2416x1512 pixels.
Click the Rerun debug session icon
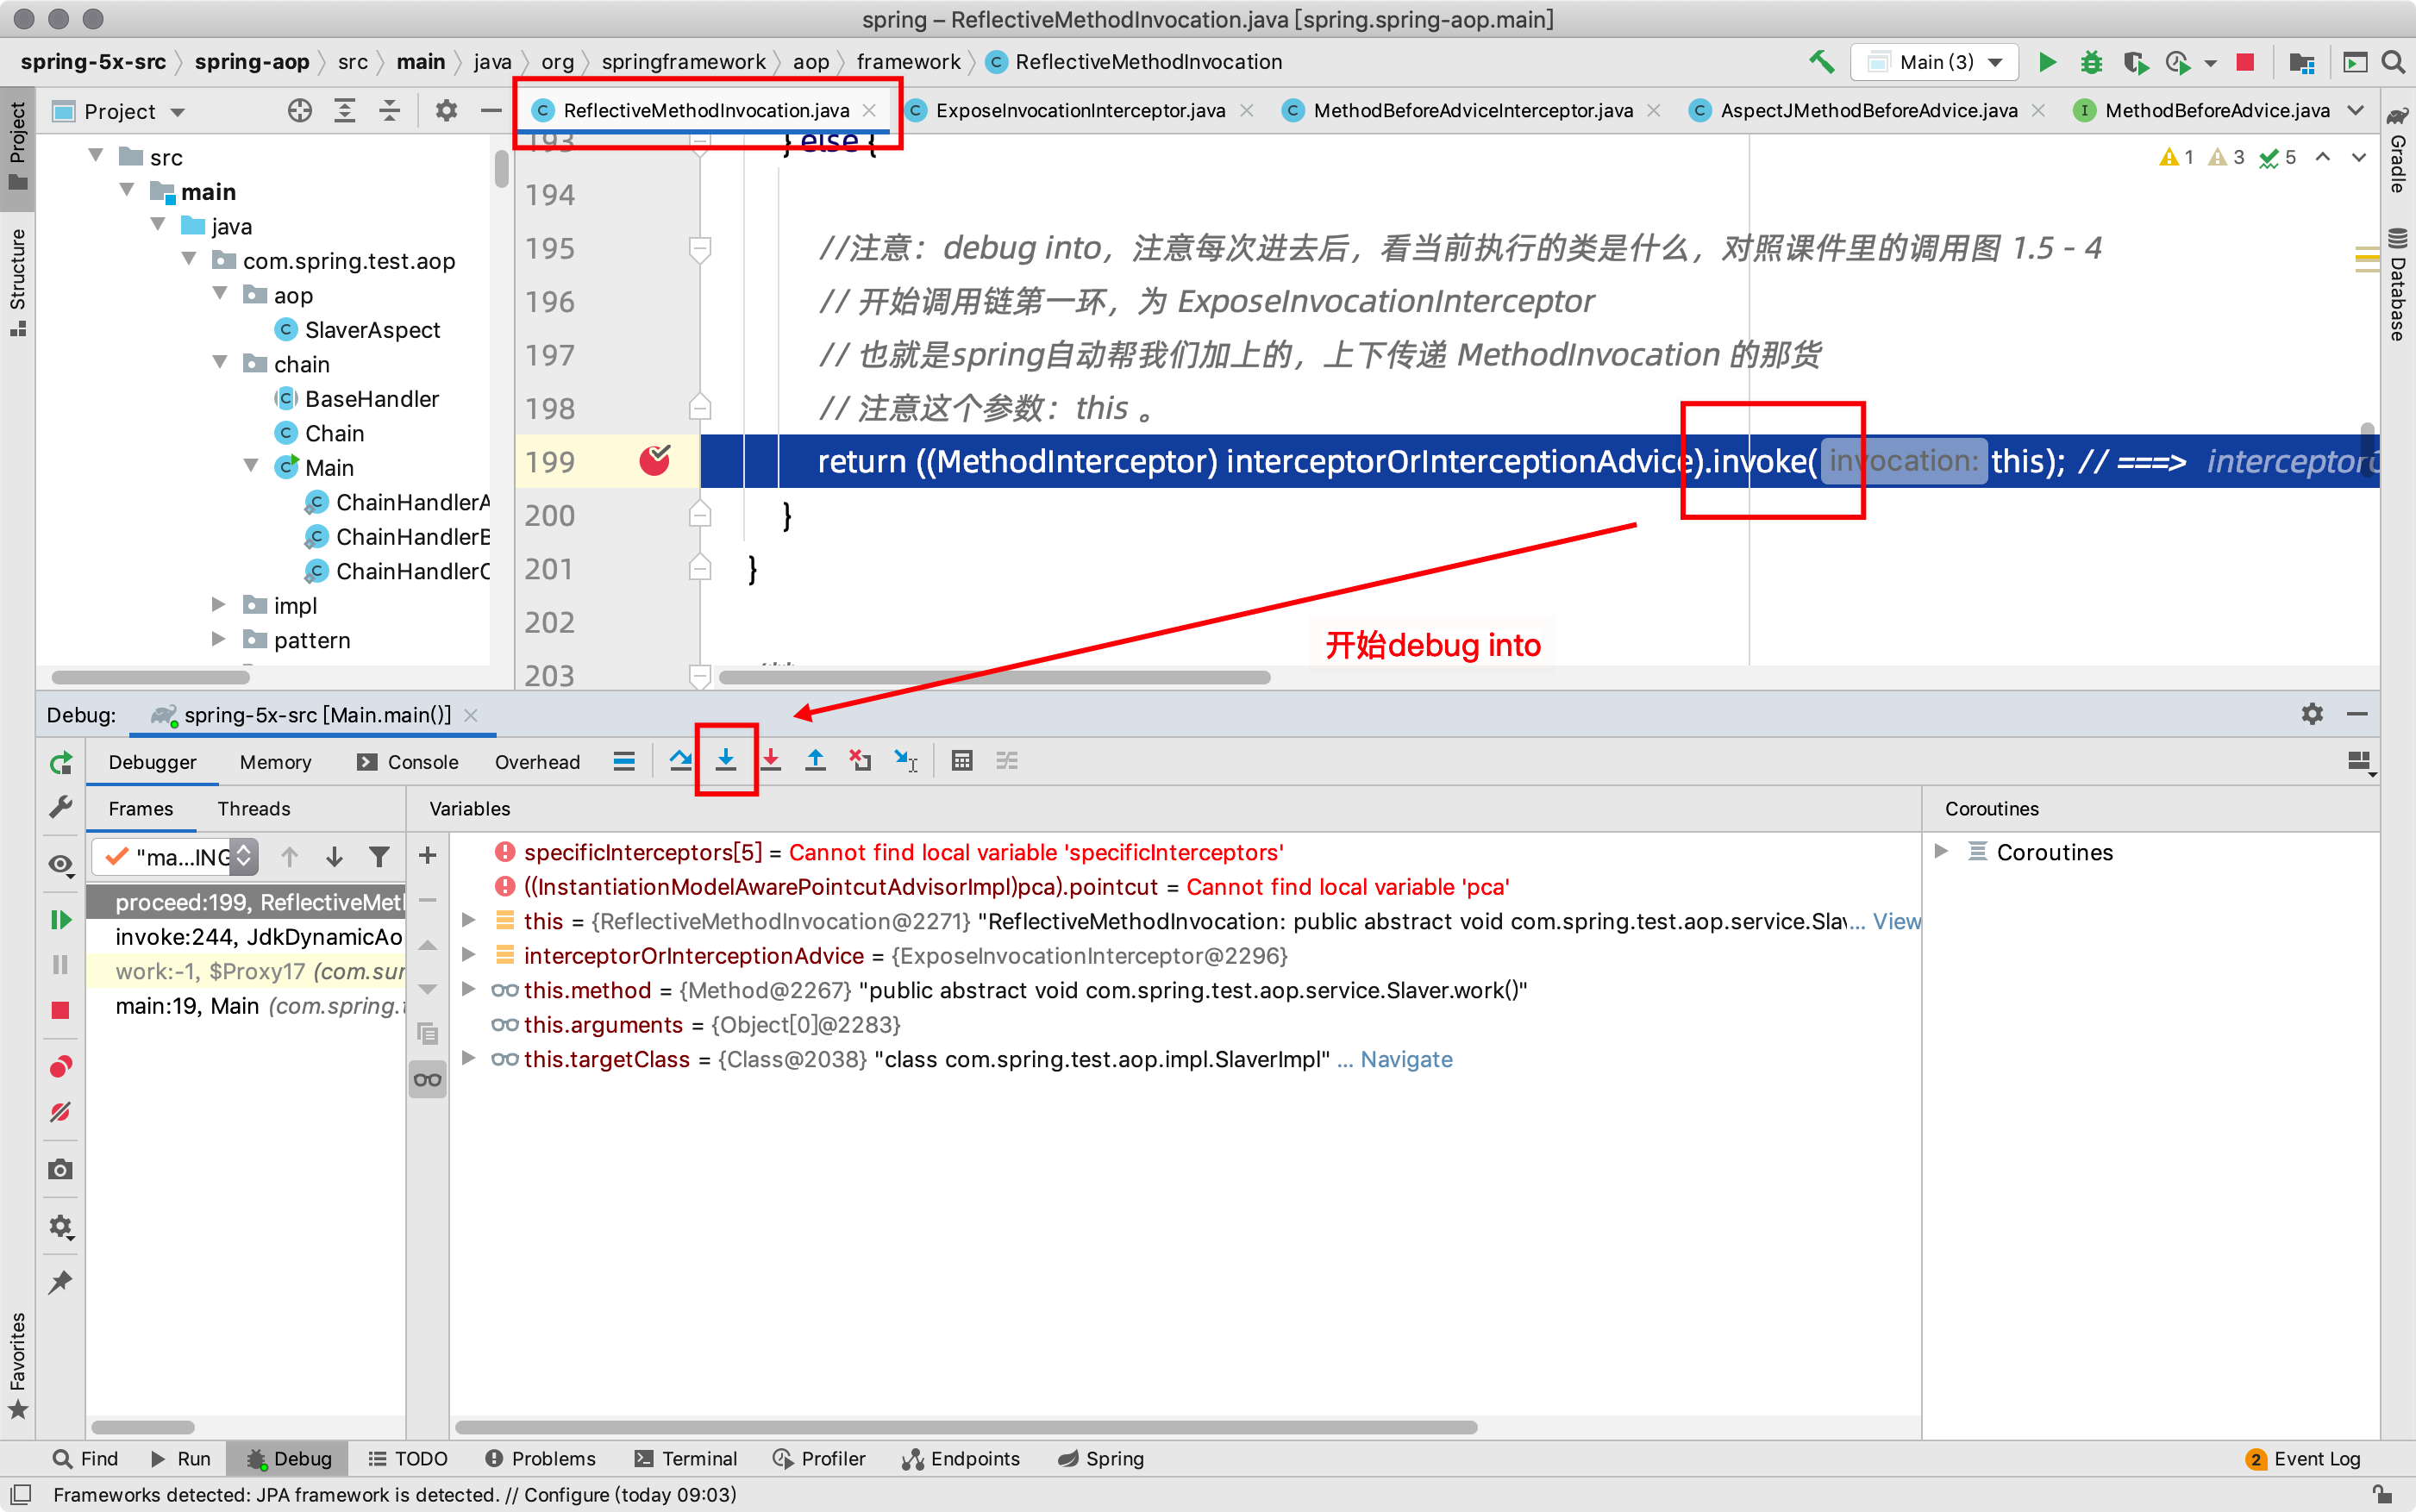[61, 764]
